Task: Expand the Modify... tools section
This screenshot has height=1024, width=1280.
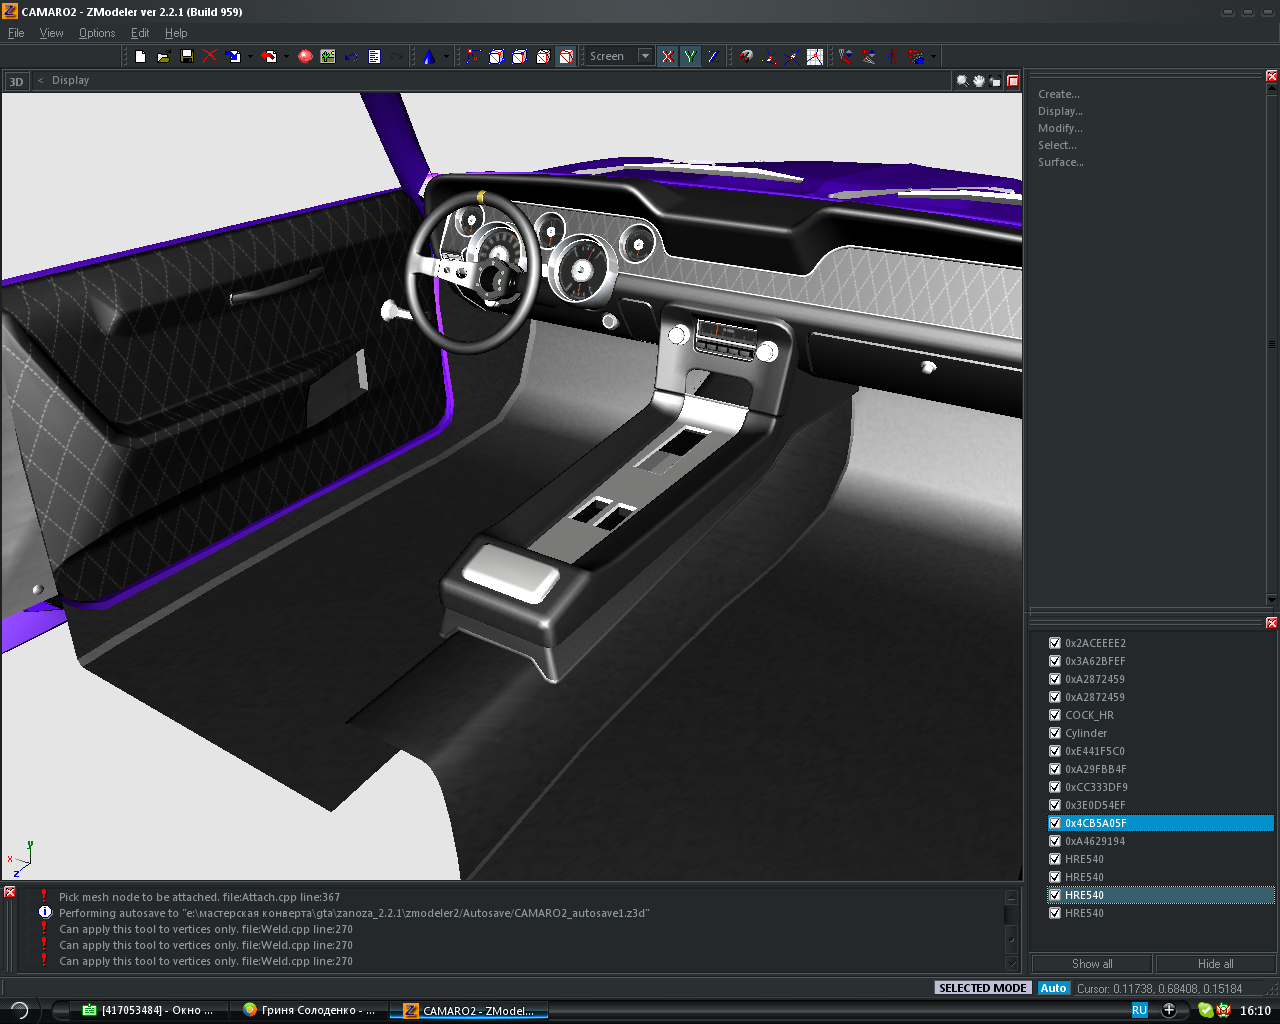Action: (x=1060, y=128)
